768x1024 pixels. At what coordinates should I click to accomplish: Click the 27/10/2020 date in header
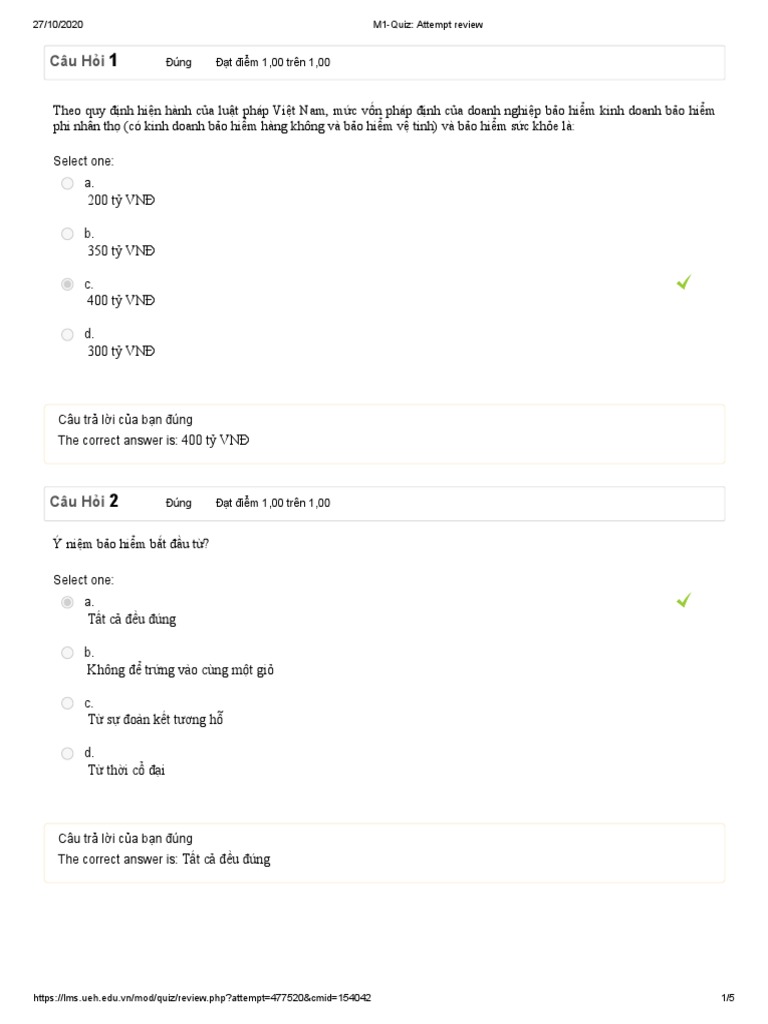[56, 25]
